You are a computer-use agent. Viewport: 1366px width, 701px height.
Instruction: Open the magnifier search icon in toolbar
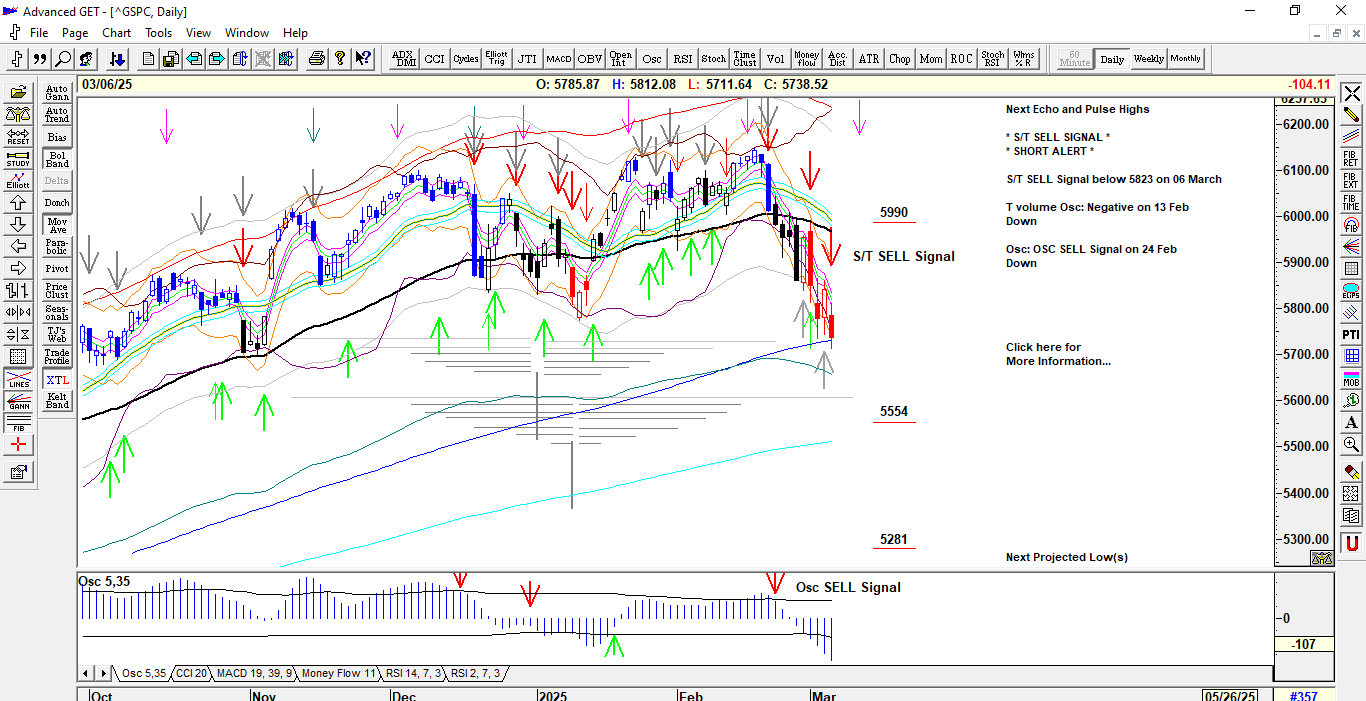coord(63,59)
